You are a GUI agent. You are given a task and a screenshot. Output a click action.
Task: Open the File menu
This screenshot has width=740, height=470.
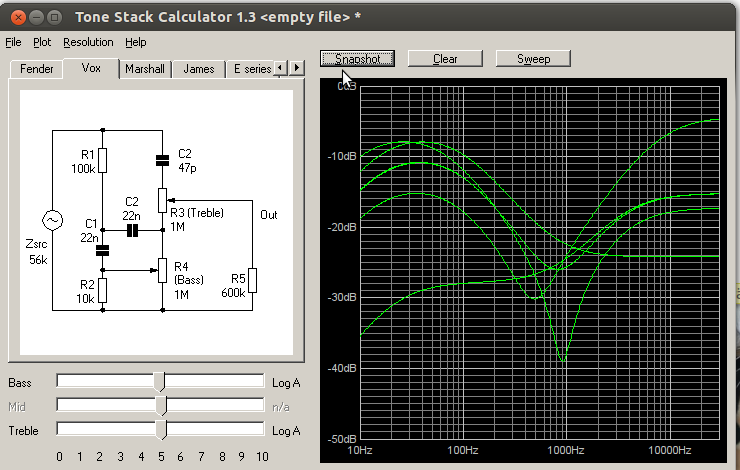[13, 42]
